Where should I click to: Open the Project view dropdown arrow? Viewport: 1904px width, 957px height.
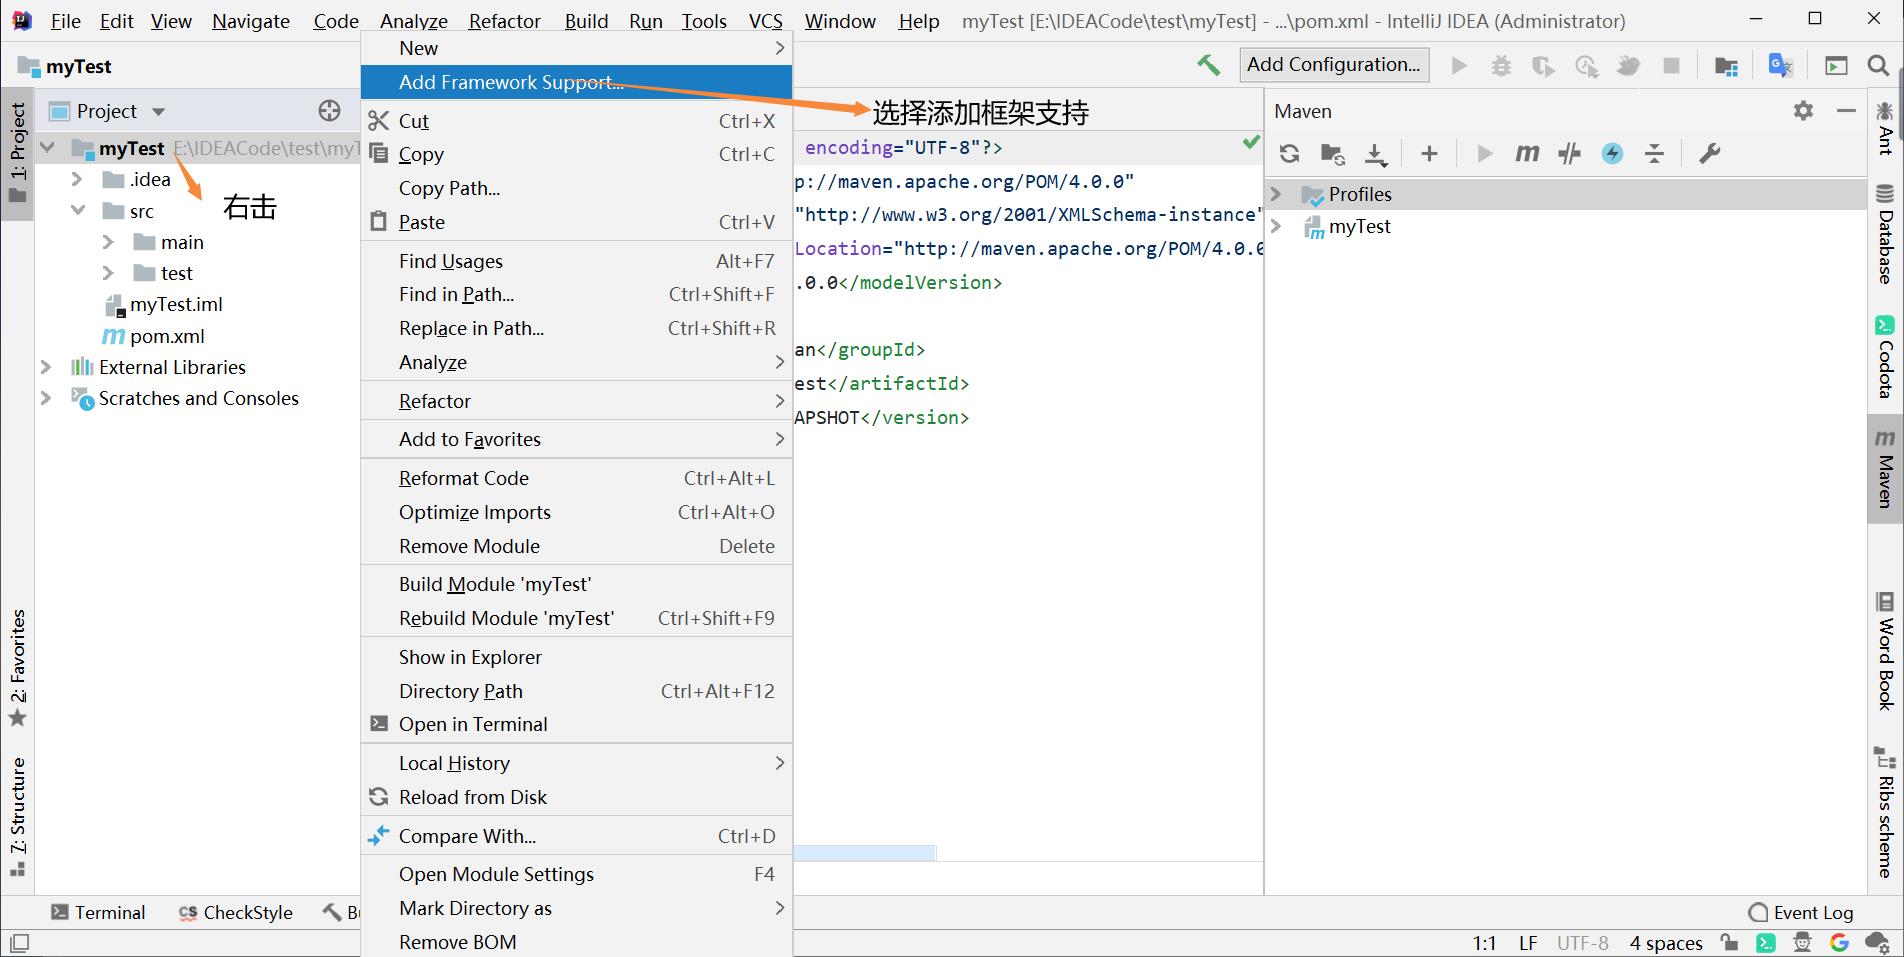pyautogui.click(x=158, y=112)
